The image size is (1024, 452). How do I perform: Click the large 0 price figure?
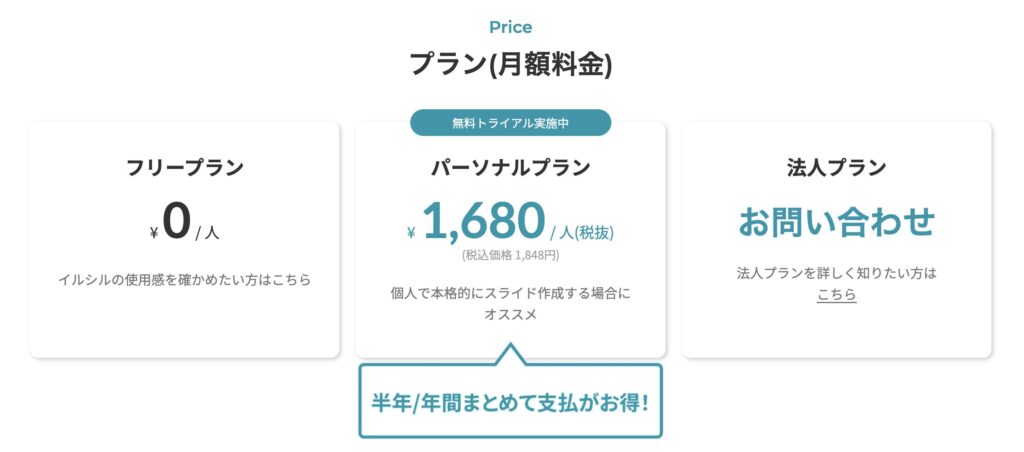176,222
